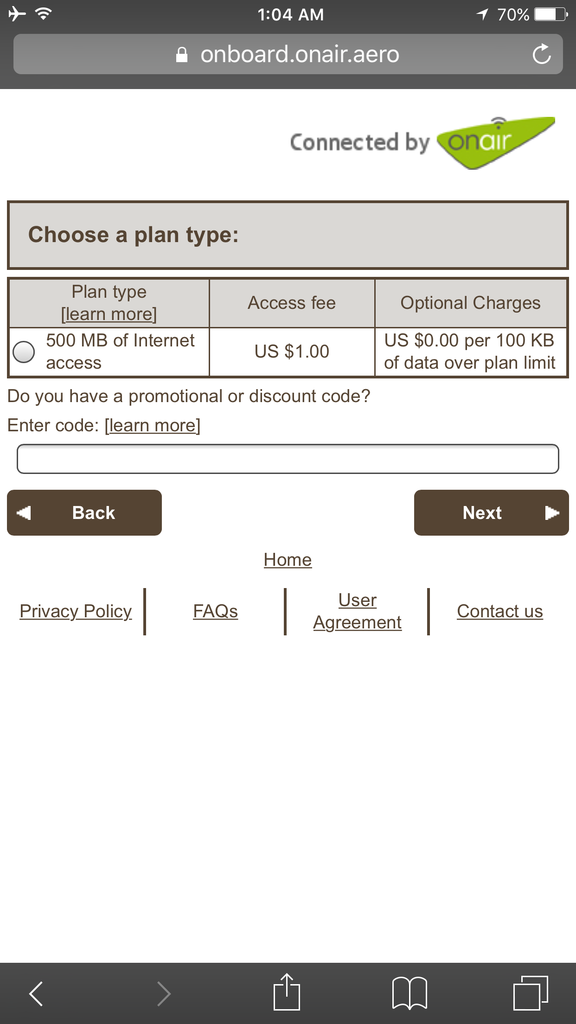
Task: Open learn more under Plan type
Action: 109,314
